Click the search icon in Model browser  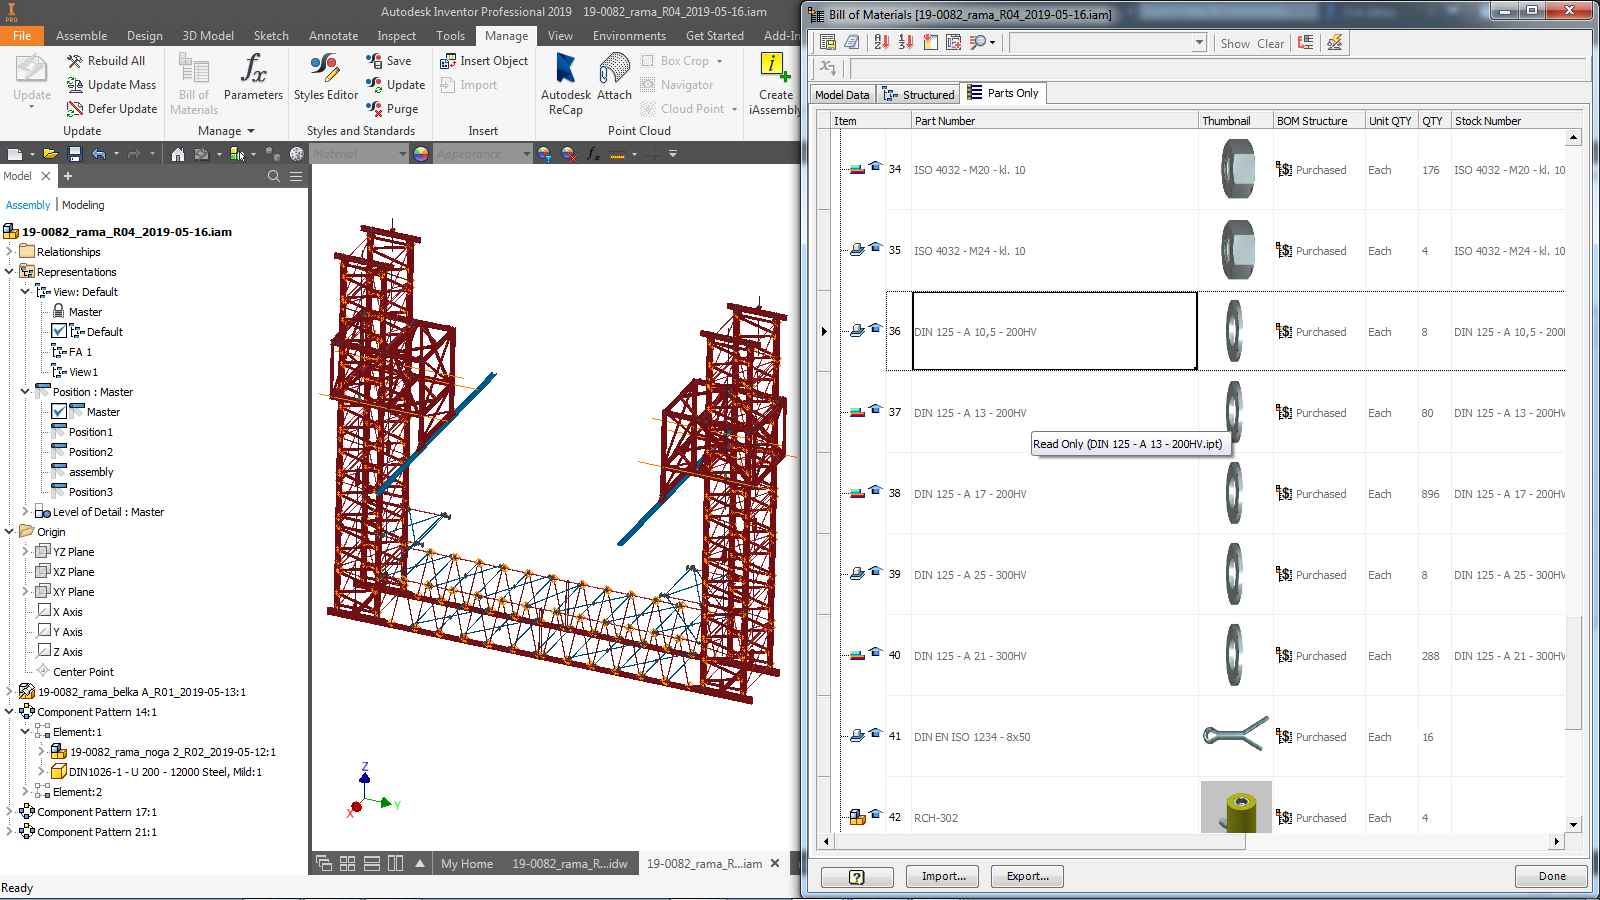[274, 176]
